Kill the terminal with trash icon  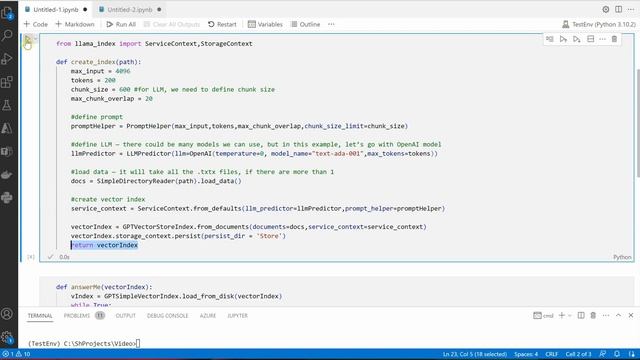point(593,315)
